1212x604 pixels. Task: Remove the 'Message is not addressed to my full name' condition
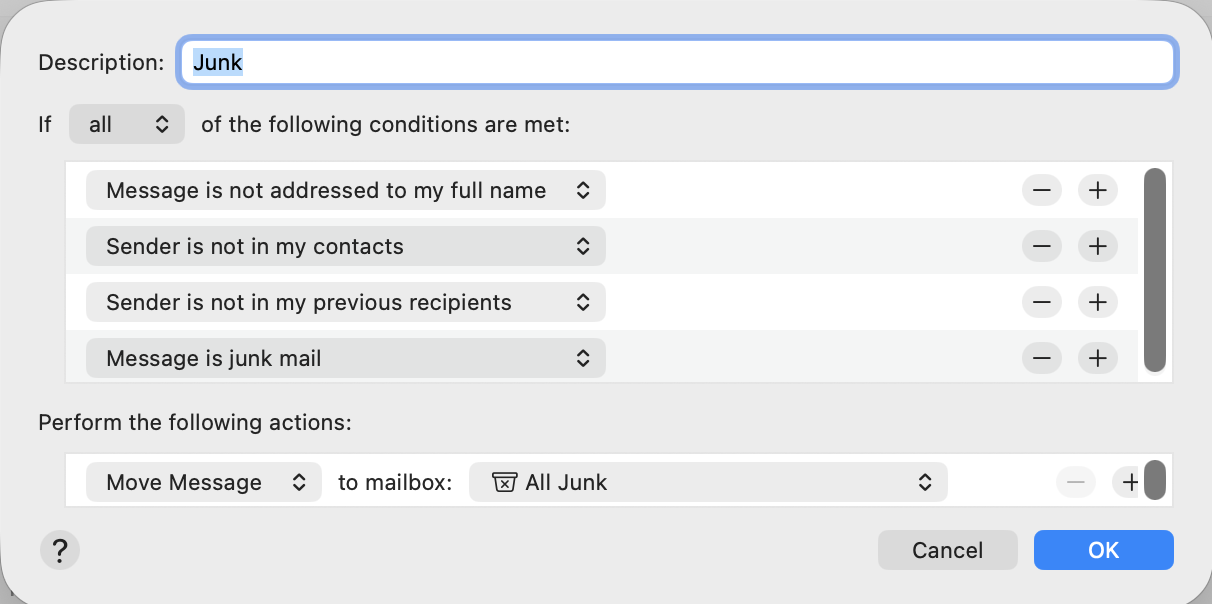1041,190
